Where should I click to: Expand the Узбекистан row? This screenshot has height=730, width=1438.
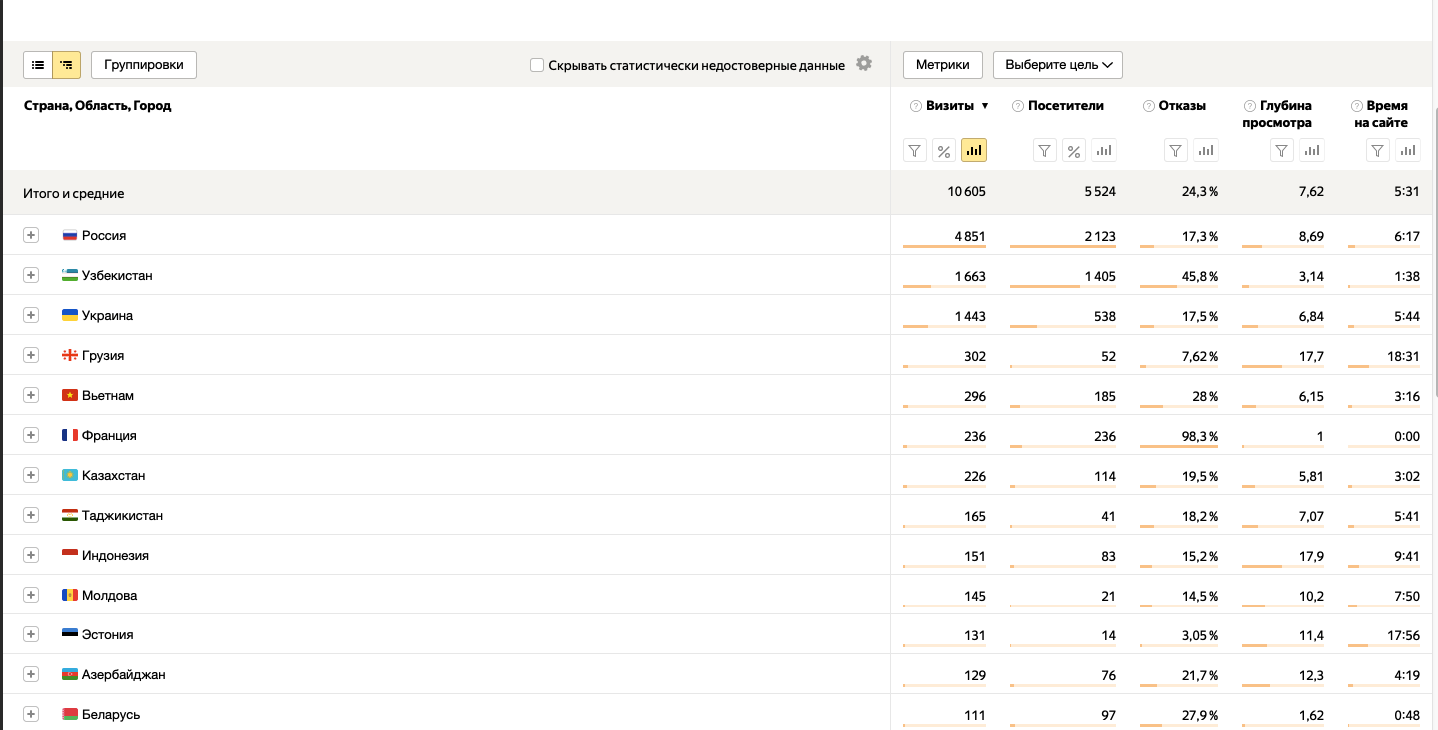click(31, 275)
